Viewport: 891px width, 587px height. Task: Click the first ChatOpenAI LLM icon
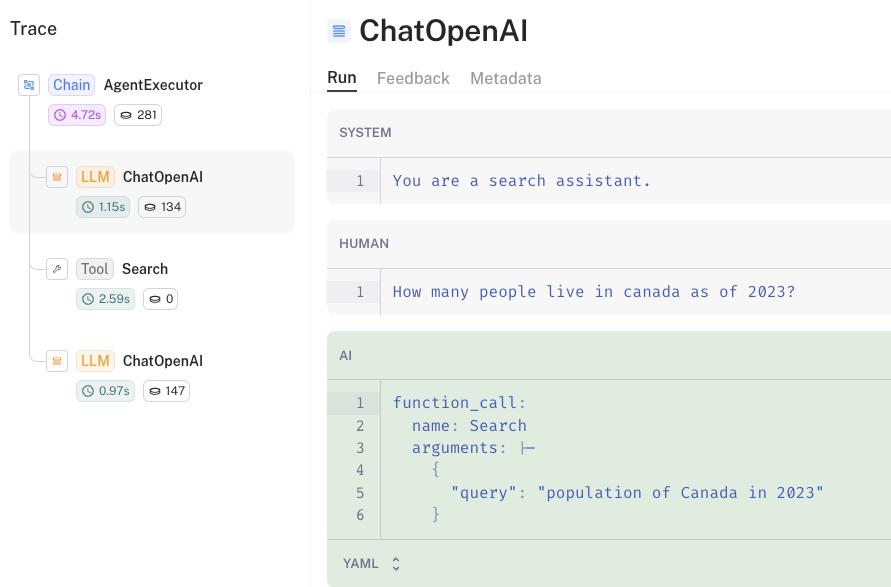[57, 177]
